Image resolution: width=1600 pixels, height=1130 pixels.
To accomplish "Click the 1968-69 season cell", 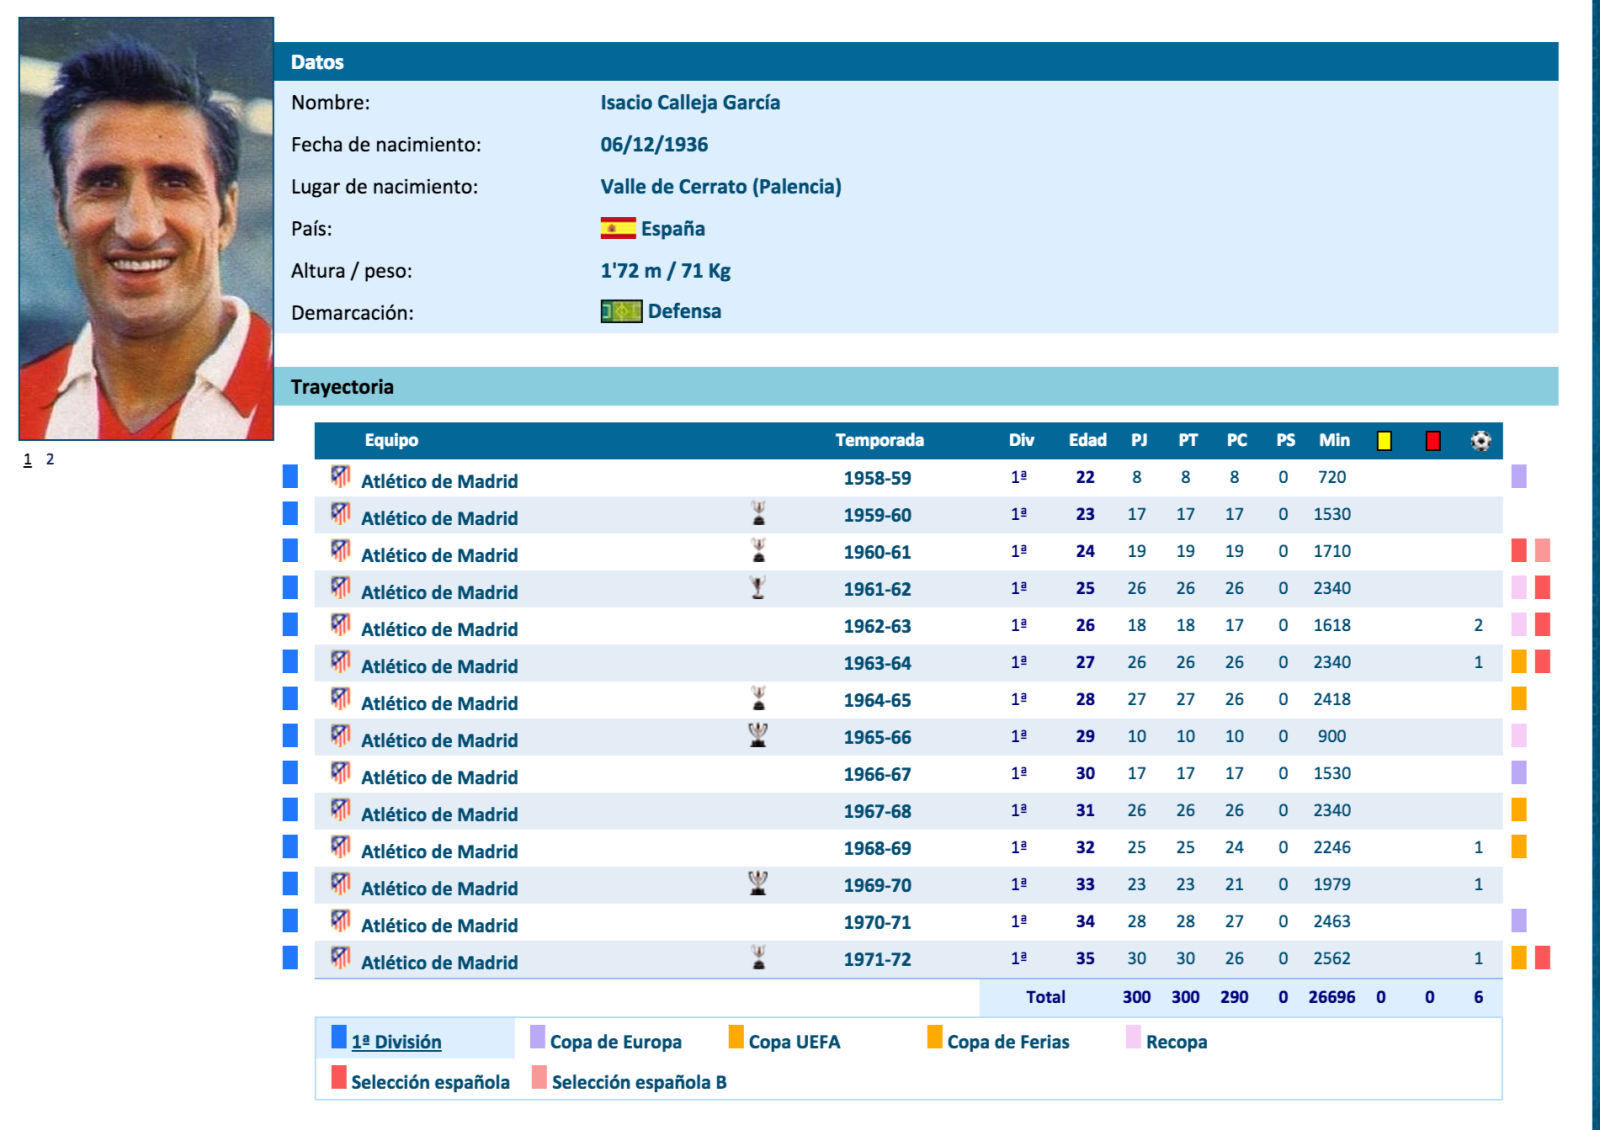I will pos(877,848).
